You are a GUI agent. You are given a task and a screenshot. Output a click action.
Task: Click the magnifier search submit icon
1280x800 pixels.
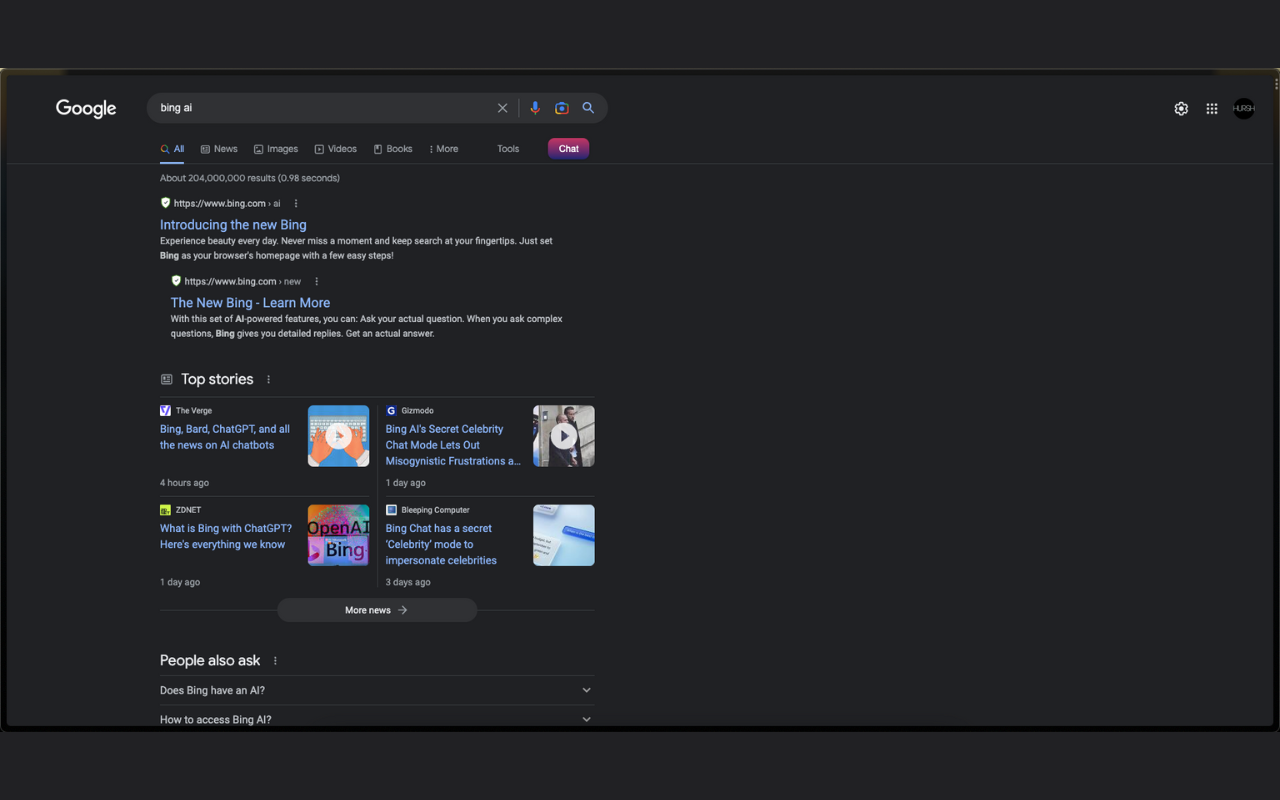[x=588, y=108]
